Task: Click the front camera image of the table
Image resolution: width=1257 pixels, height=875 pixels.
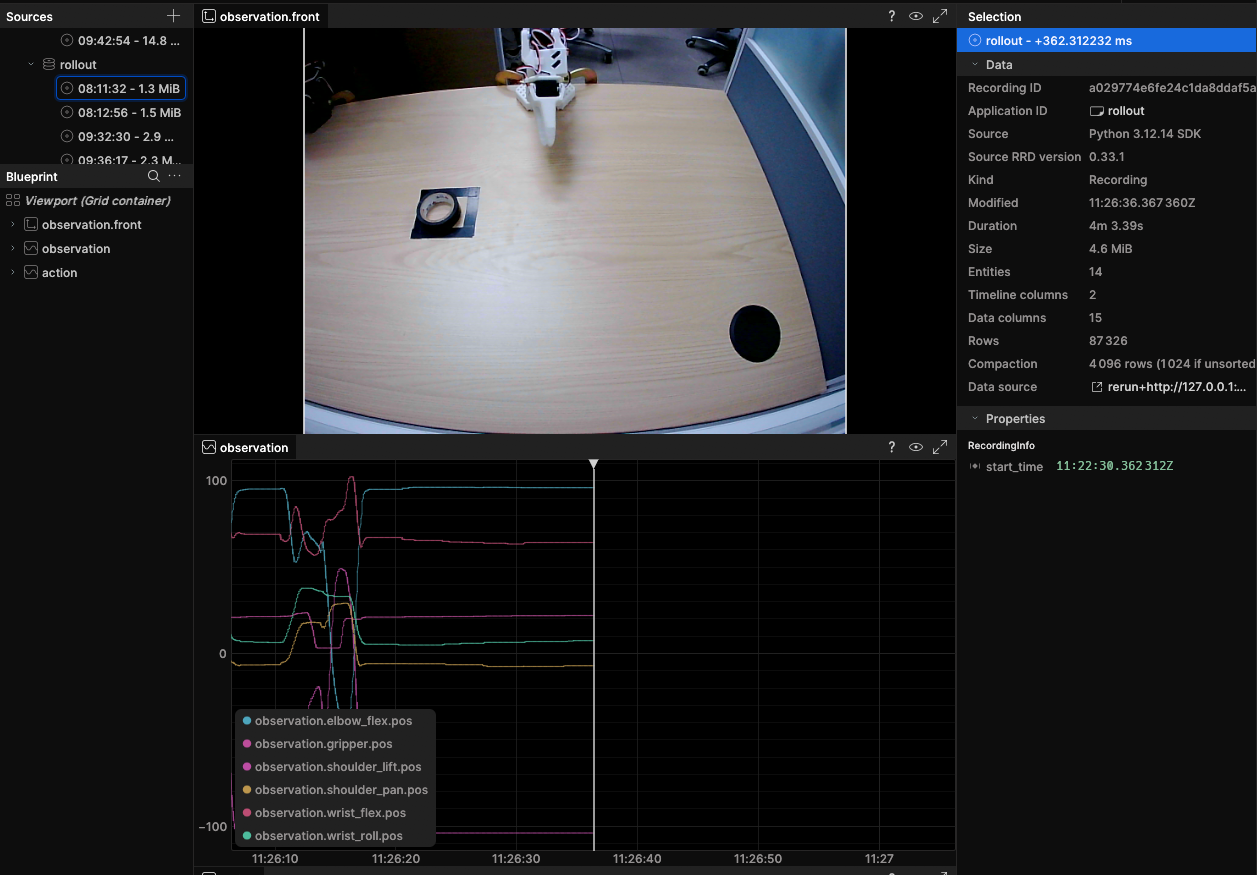Action: [575, 230]
